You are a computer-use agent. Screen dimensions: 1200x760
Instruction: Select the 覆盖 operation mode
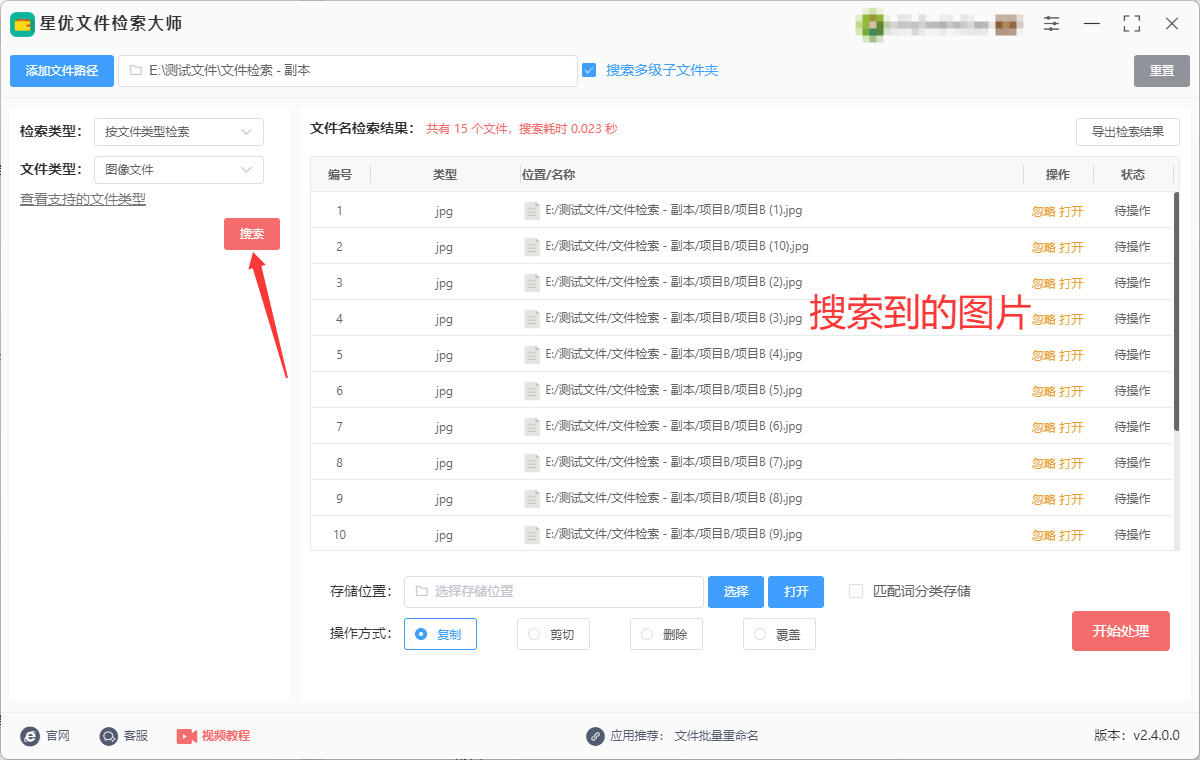(x=779, y=634)
